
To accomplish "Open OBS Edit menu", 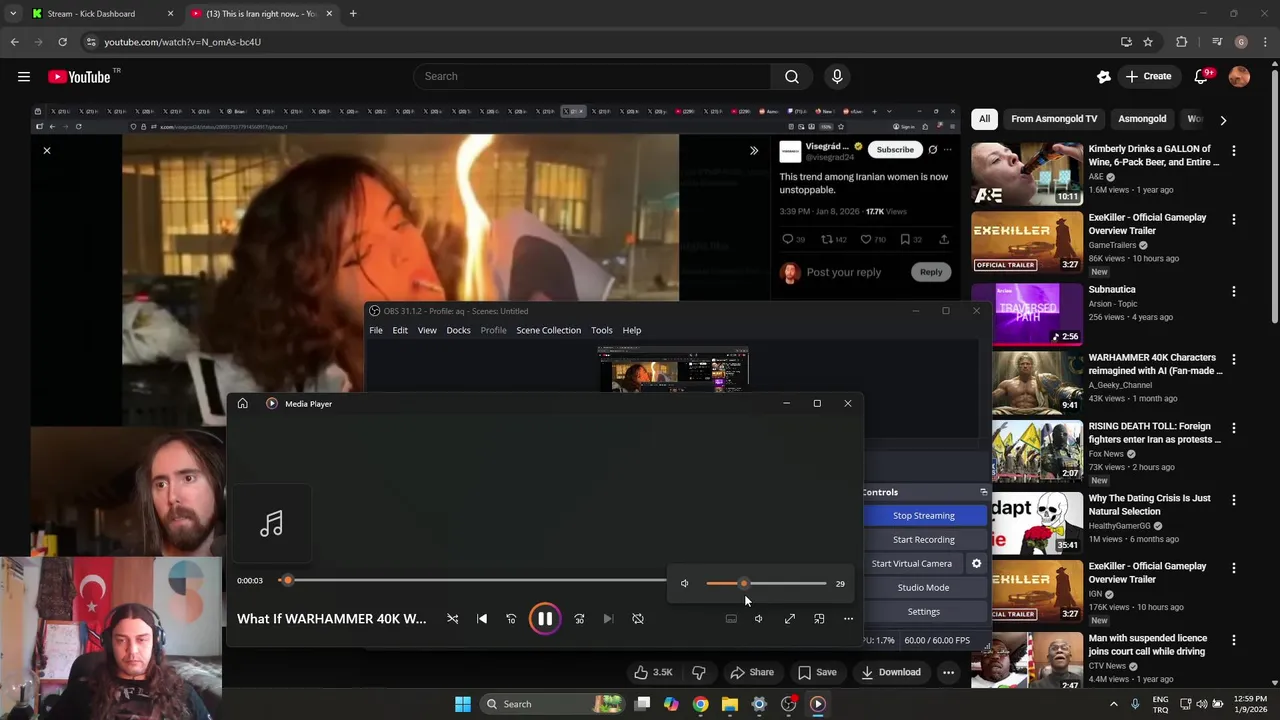I will click(400, 330).
